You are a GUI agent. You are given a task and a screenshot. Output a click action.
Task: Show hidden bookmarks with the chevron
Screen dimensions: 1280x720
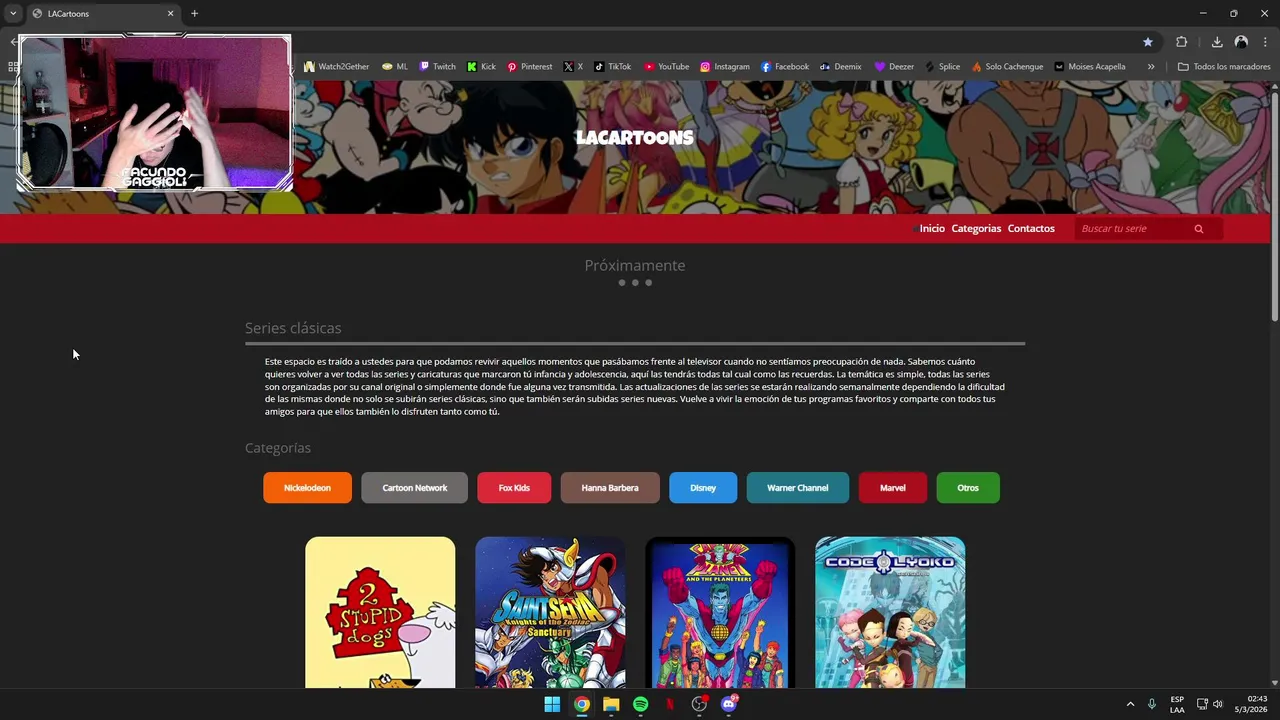coord(1151,67)
